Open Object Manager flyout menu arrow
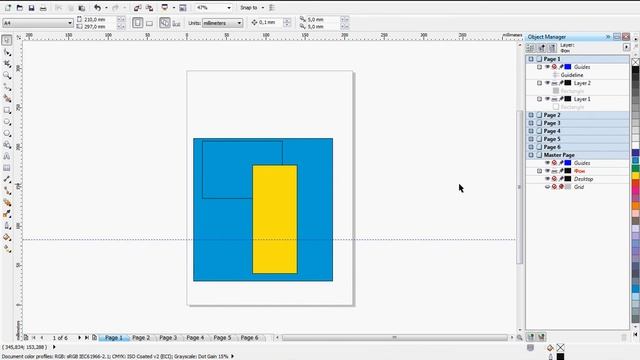Viewport: 640px width, 360px height. [627, 47]
